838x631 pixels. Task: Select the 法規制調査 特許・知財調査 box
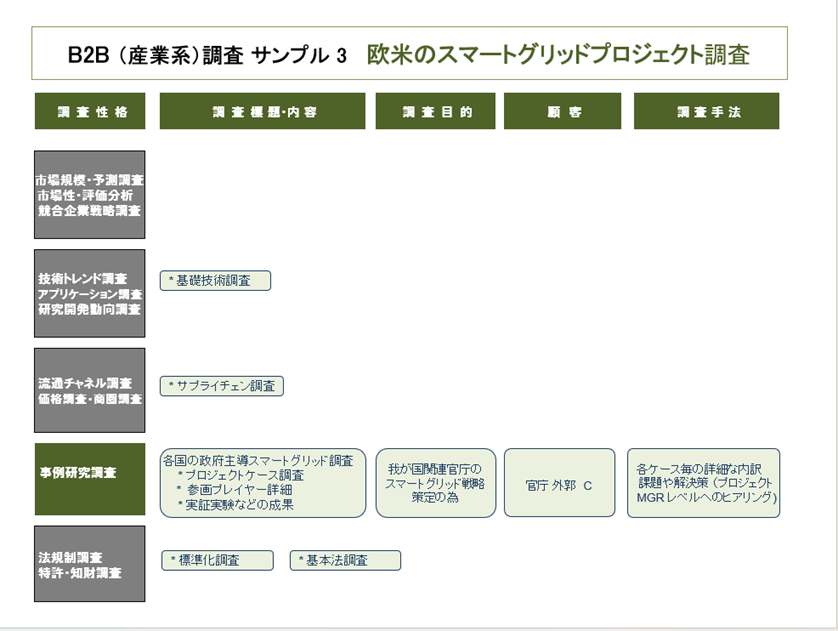pyautogui.click(x=90, y=564)
